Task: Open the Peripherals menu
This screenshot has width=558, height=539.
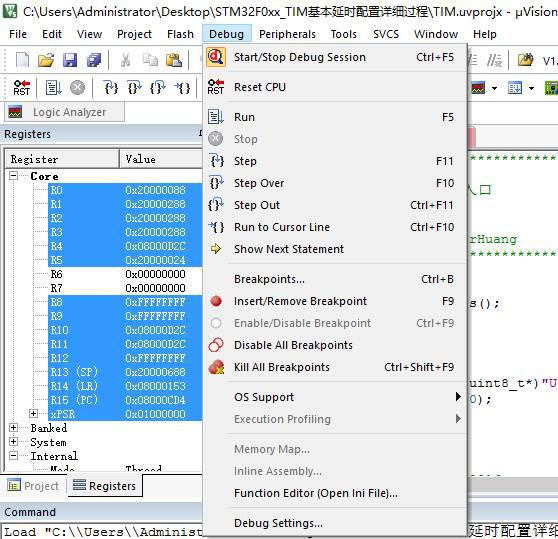Action: pos(287,34)
